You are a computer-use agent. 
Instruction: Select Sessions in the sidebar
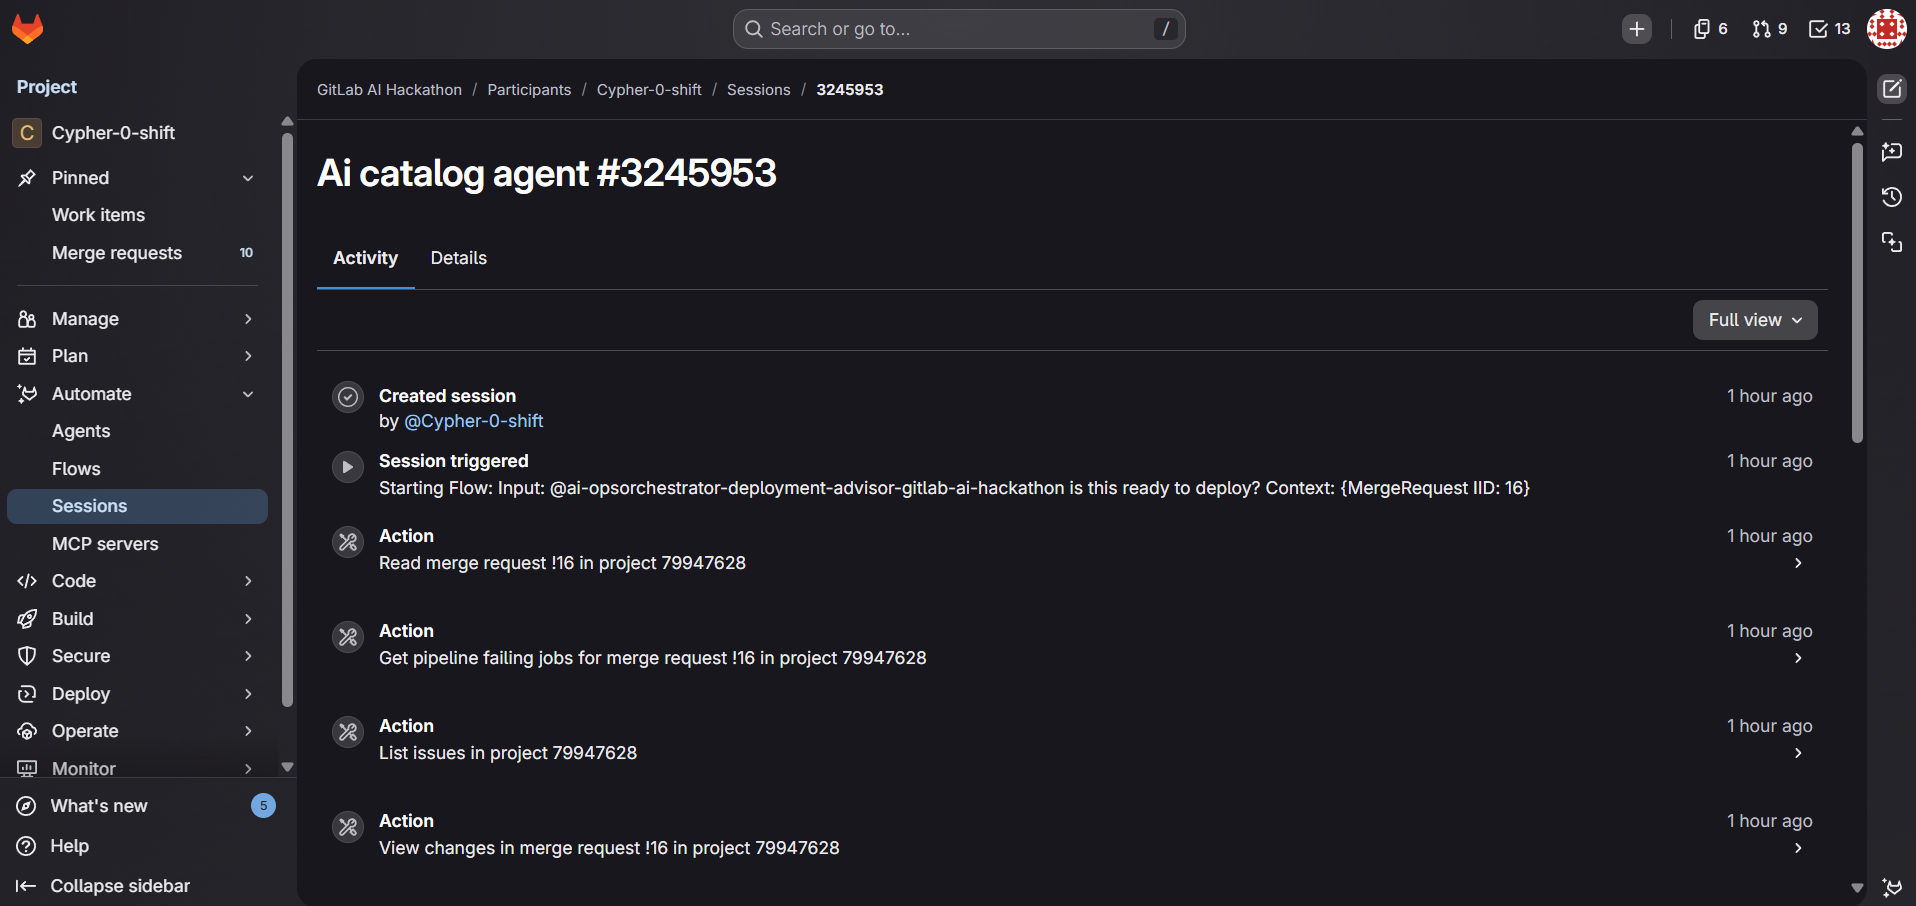tap(137, 506)
